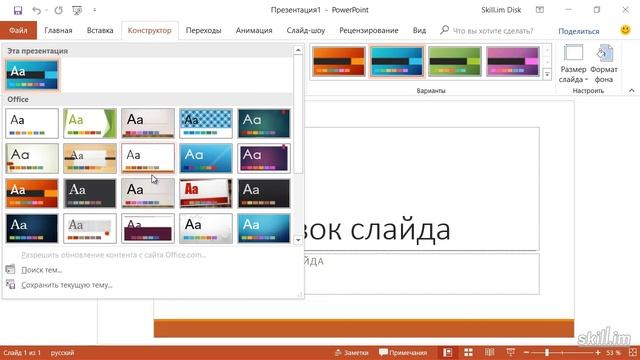Screen dimensions: 640x360
Task: Click the slide title text box
Action: point(421,189)
